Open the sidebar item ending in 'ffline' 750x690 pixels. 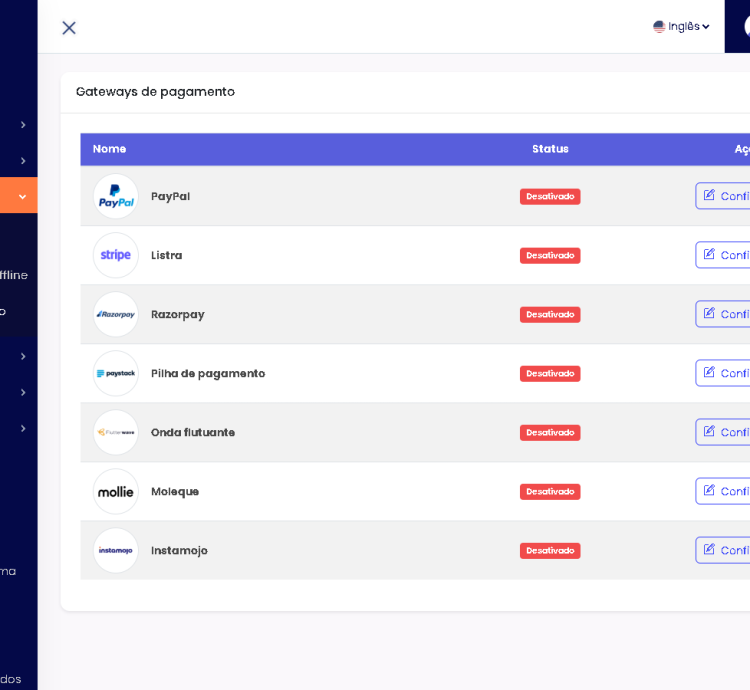tap(13, 275)
